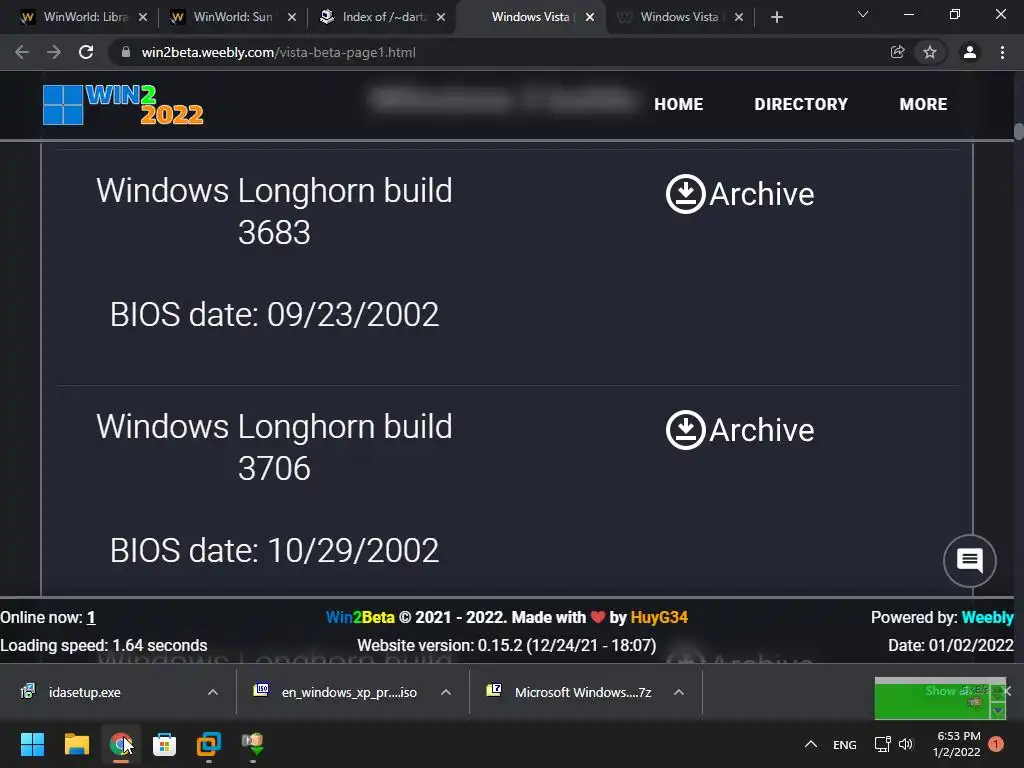Expand en_windows_xp_pr iso download options
The width and height of the screenshot is (1024, 768).
pyautogui.click(x=446, y=692)
